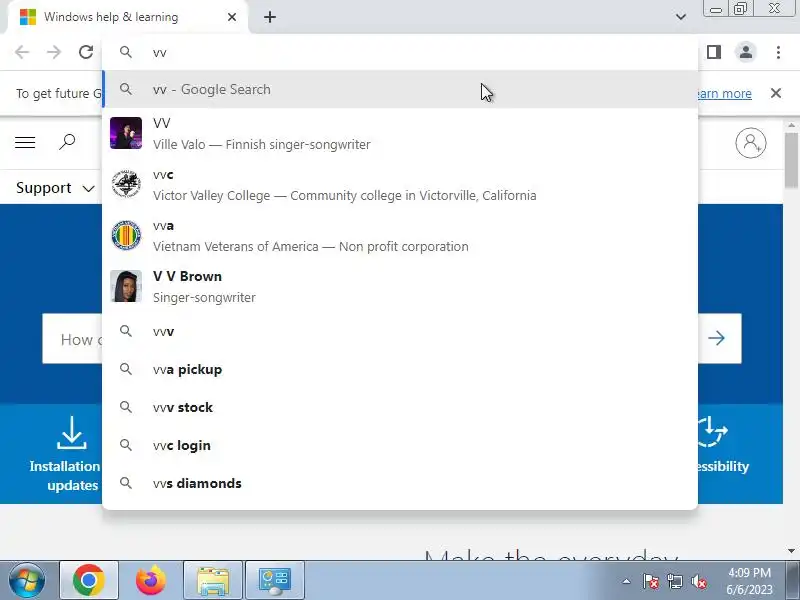This screenshot has height=600, width=800.
Task: Click the network tray icon
Action: tap(675, 581)
